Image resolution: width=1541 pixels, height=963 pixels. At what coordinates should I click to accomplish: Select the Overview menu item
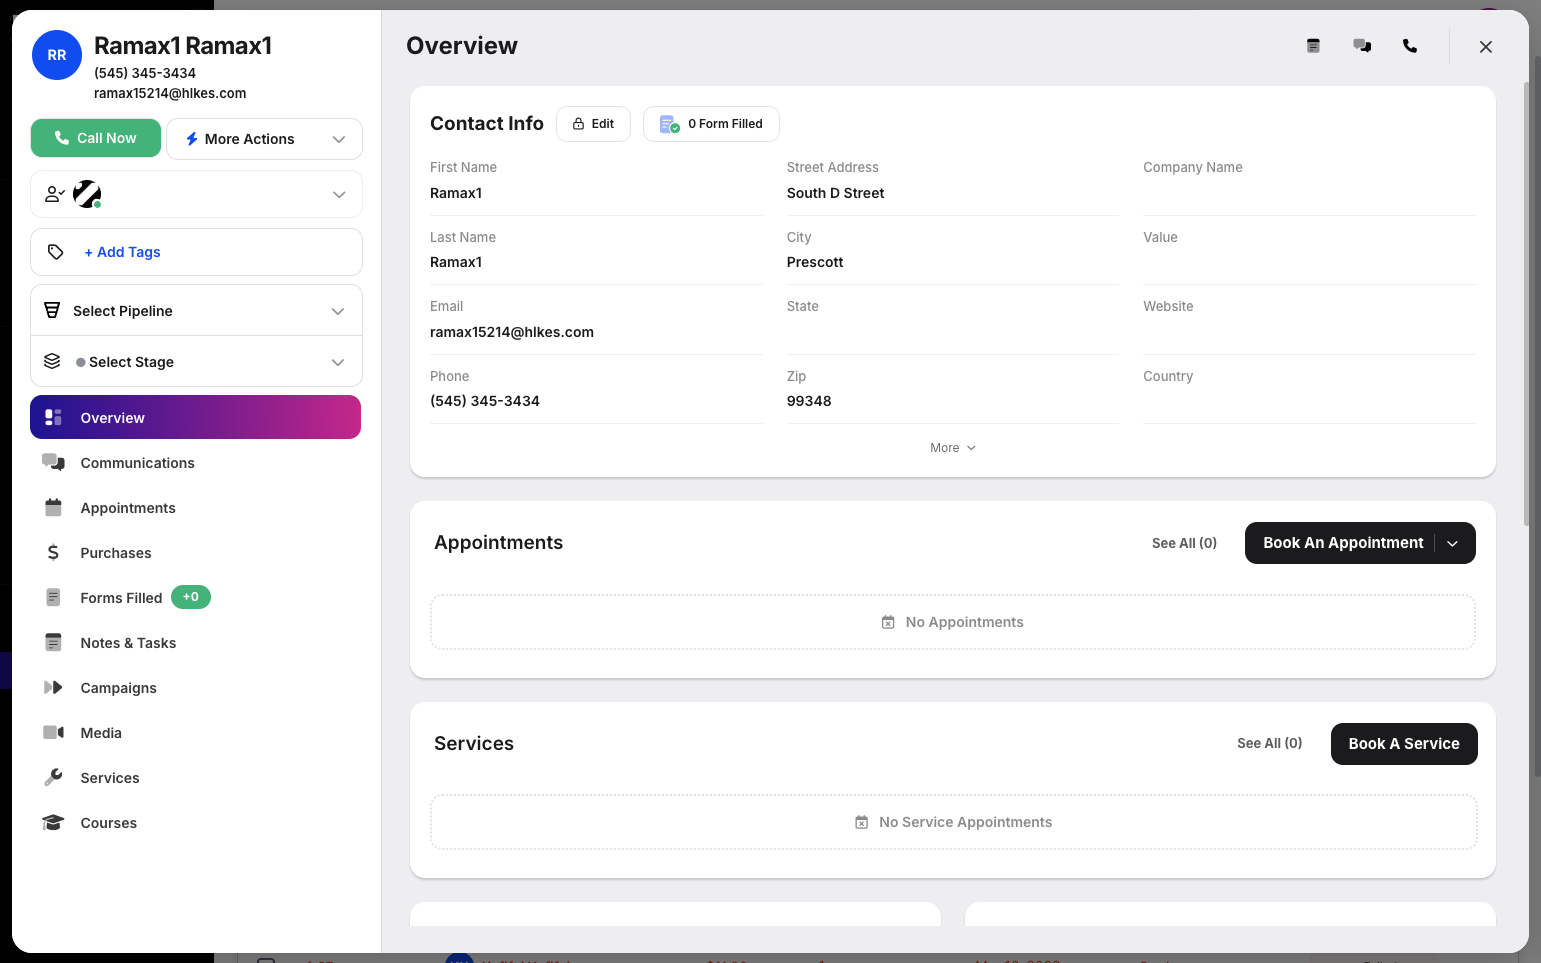[195, 417]
